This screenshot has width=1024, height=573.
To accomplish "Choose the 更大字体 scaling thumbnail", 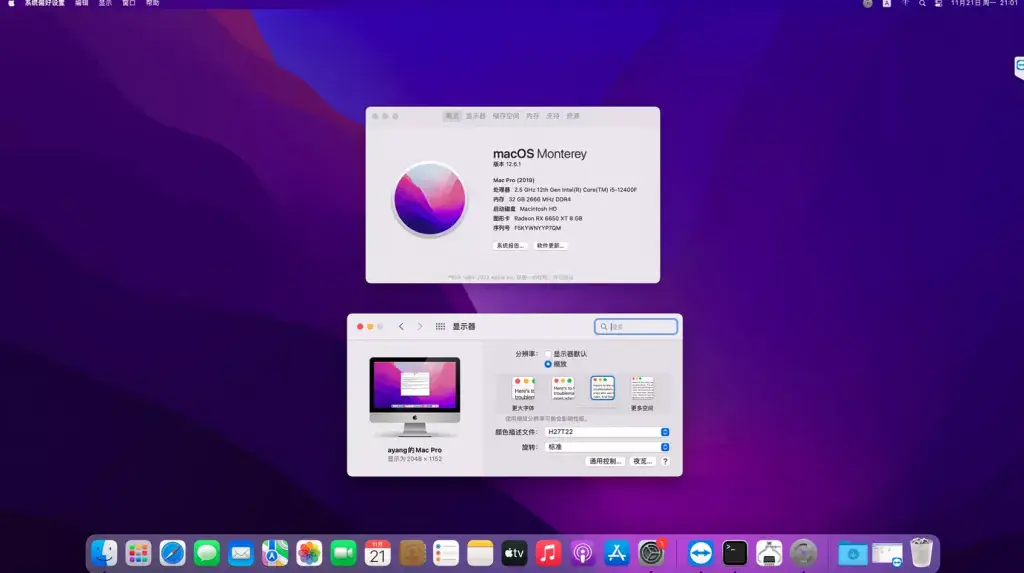I will coord(523,389).
